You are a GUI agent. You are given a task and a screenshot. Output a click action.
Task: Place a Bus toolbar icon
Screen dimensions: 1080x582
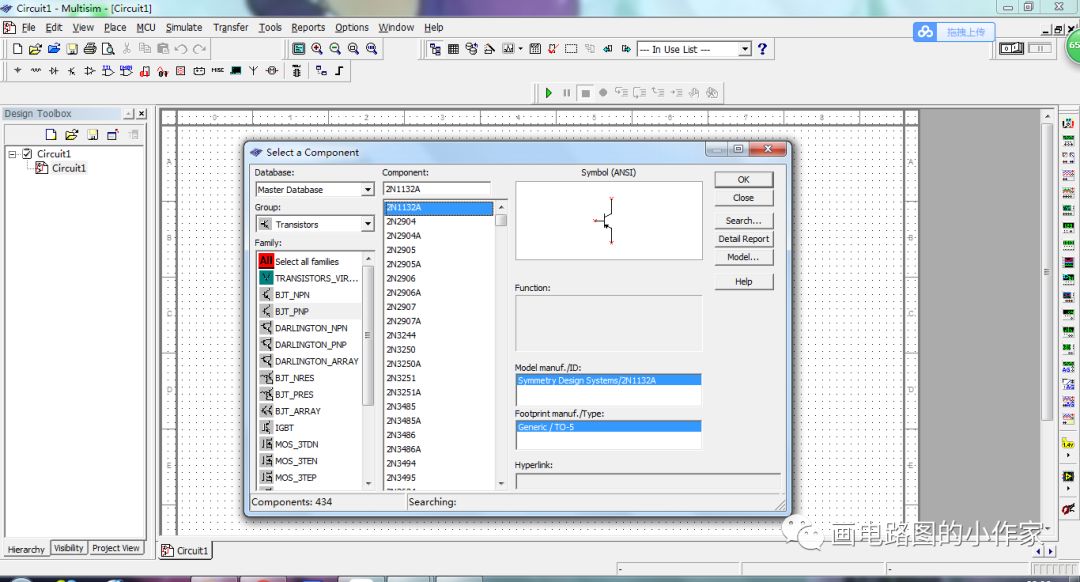point(339,71)
